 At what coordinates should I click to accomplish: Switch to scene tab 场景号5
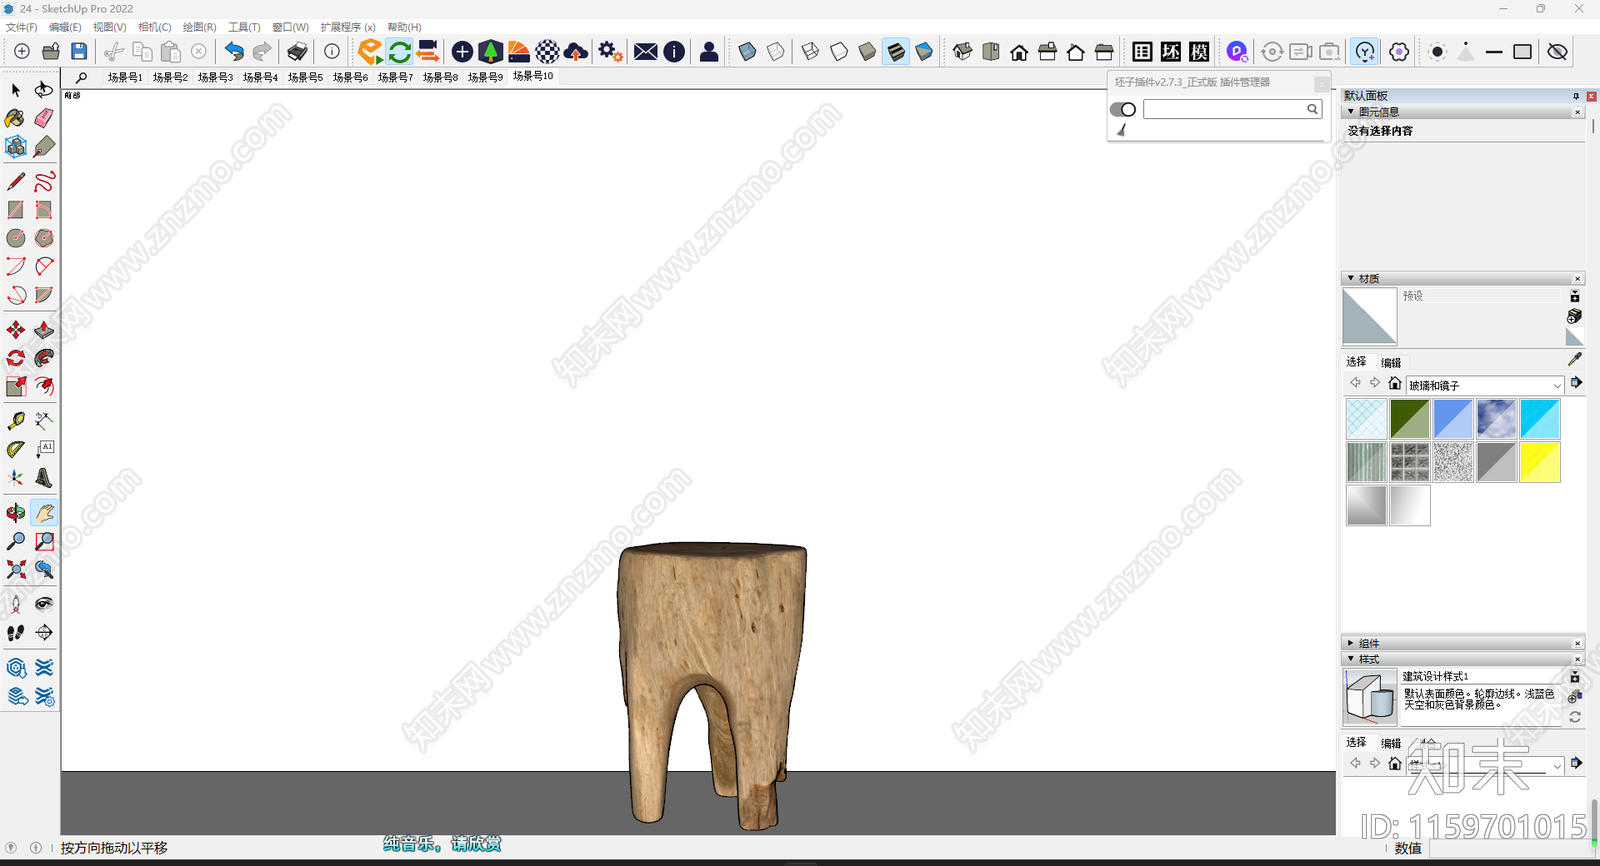click(x=305, y=77)
